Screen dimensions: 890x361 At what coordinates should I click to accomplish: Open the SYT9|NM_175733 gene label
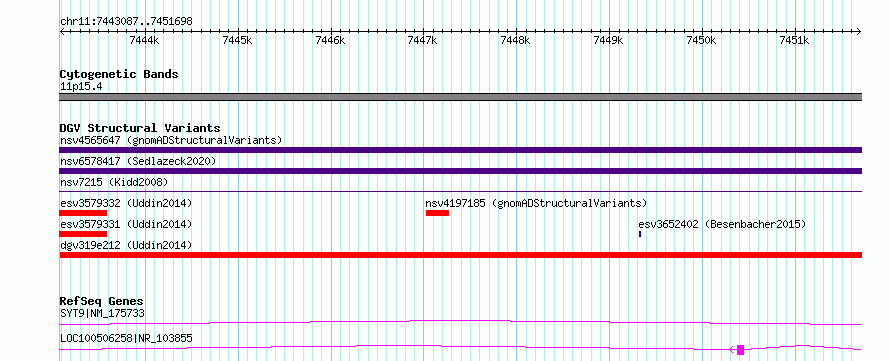(x=102, y=313)
